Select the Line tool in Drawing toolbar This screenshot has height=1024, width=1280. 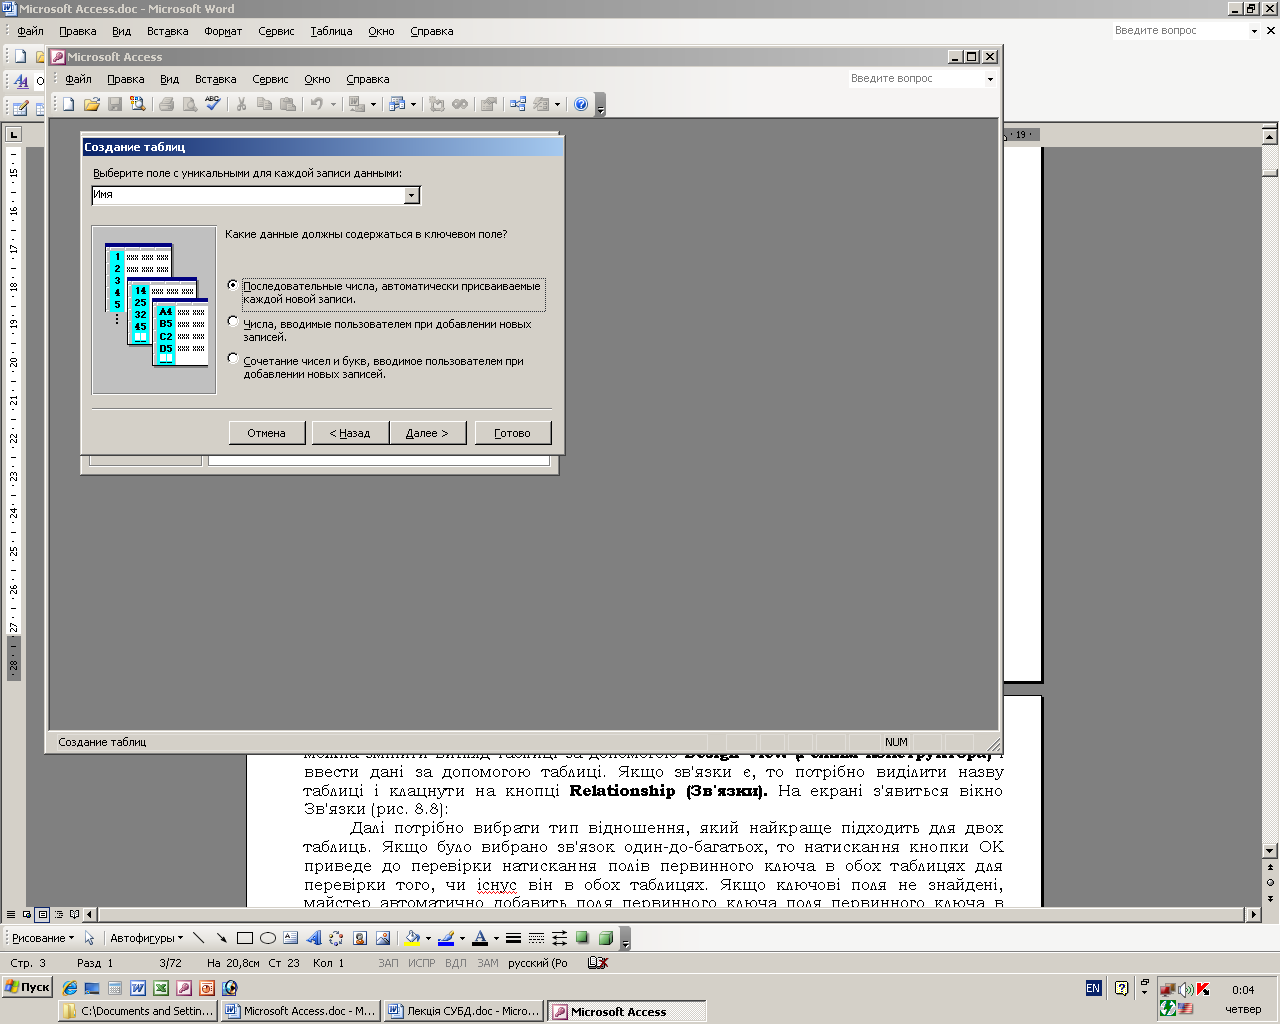(x=198, y=938)
